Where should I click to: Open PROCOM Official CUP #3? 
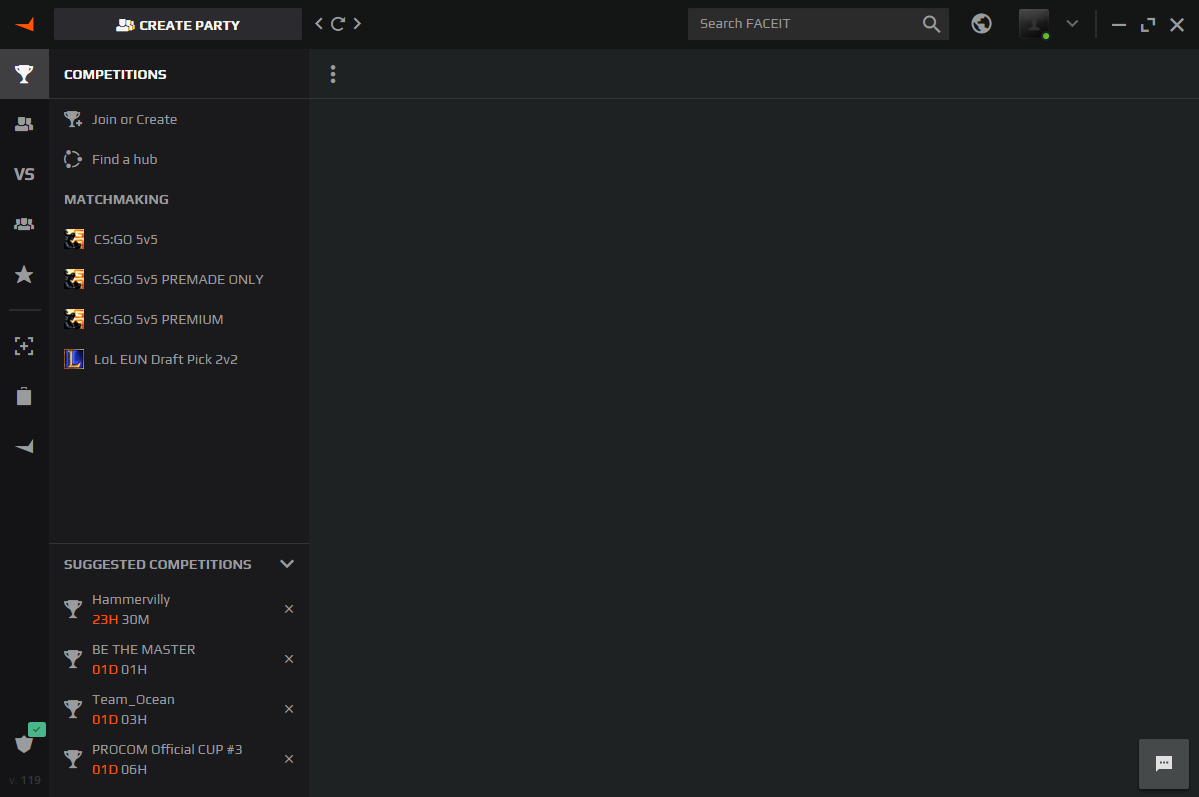coord(168,759)
